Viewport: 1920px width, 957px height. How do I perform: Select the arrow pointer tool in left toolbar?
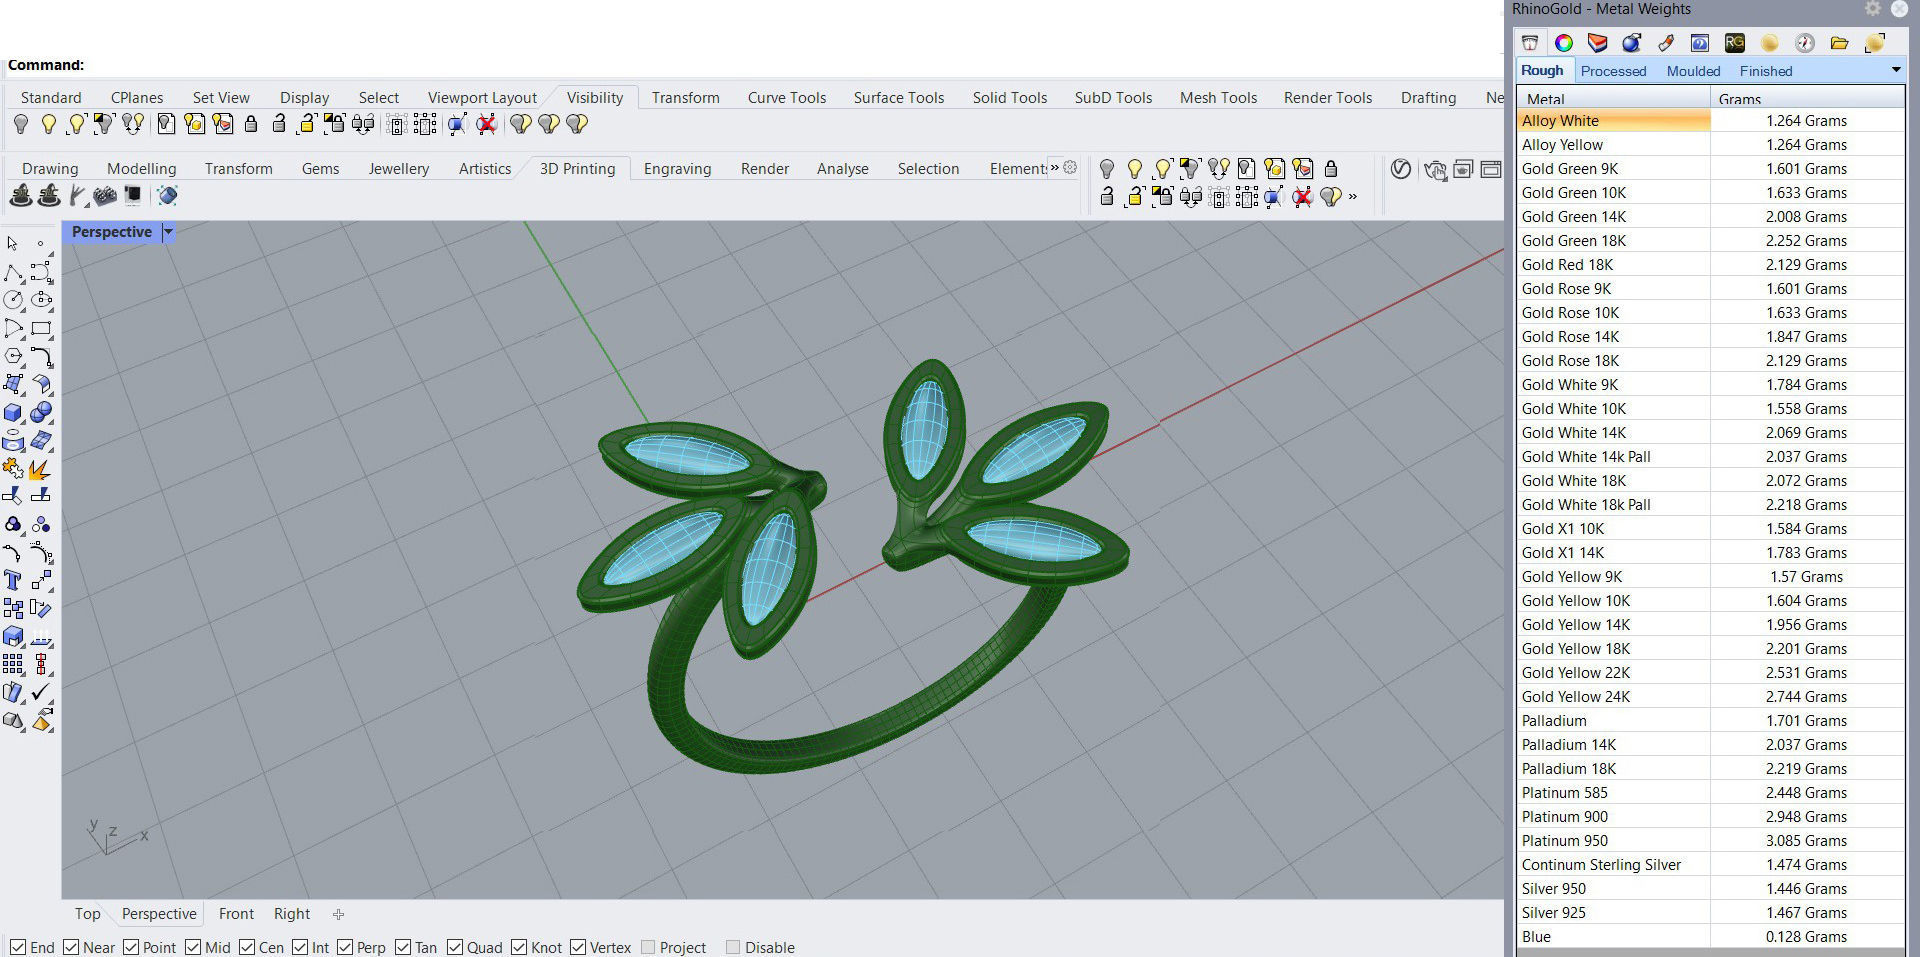click(x=13, y=243)
